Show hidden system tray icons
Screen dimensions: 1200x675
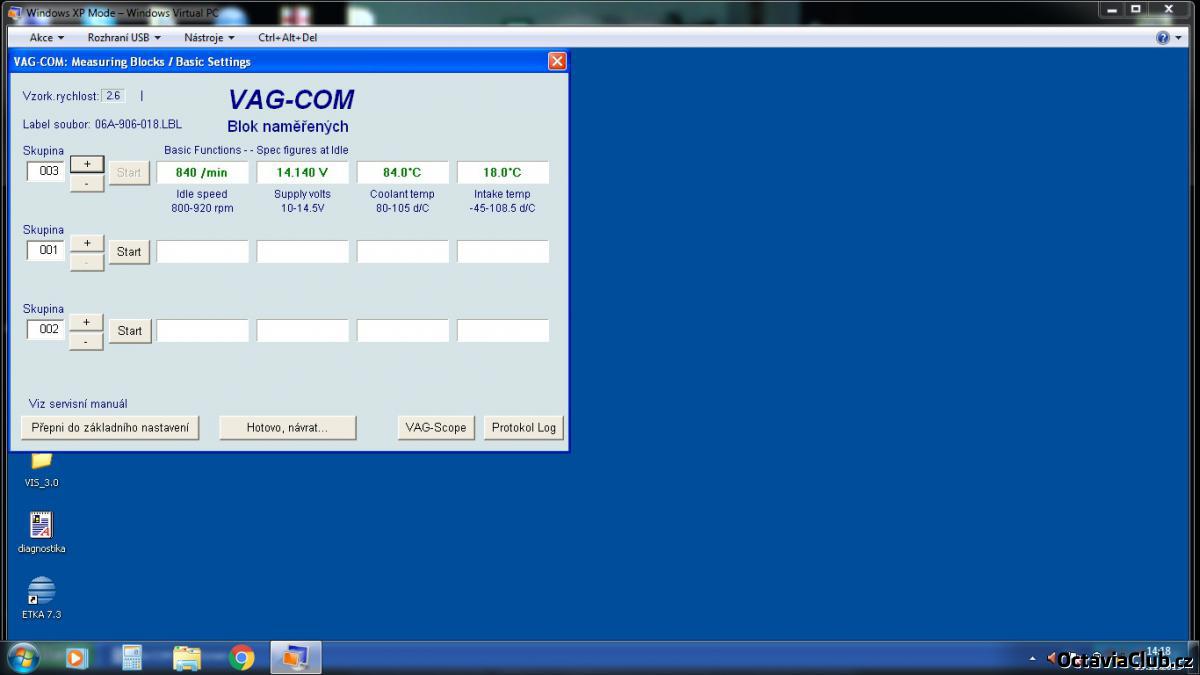1032,659
